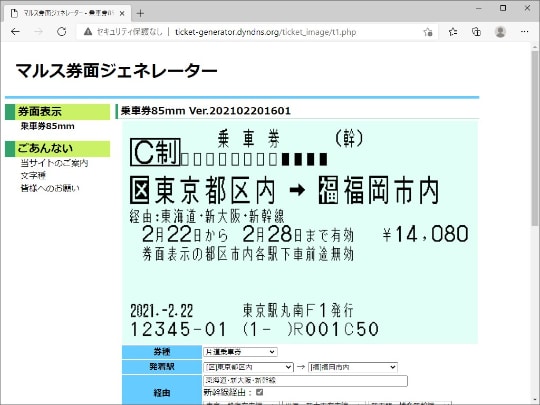
Task: Reload the page with Refresh icon
Action: tap(62, 32)
